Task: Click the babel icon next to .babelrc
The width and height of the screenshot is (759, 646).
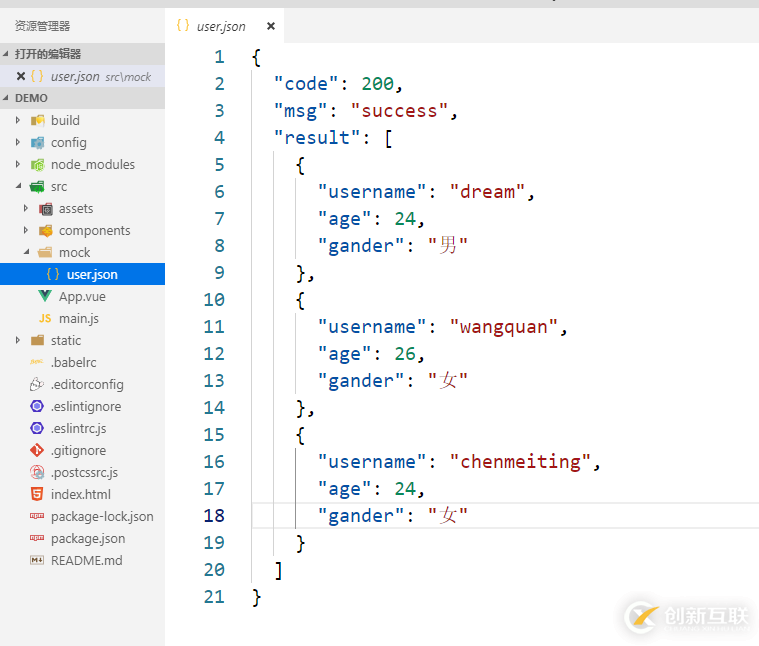Action: click(x=37, y=362)
